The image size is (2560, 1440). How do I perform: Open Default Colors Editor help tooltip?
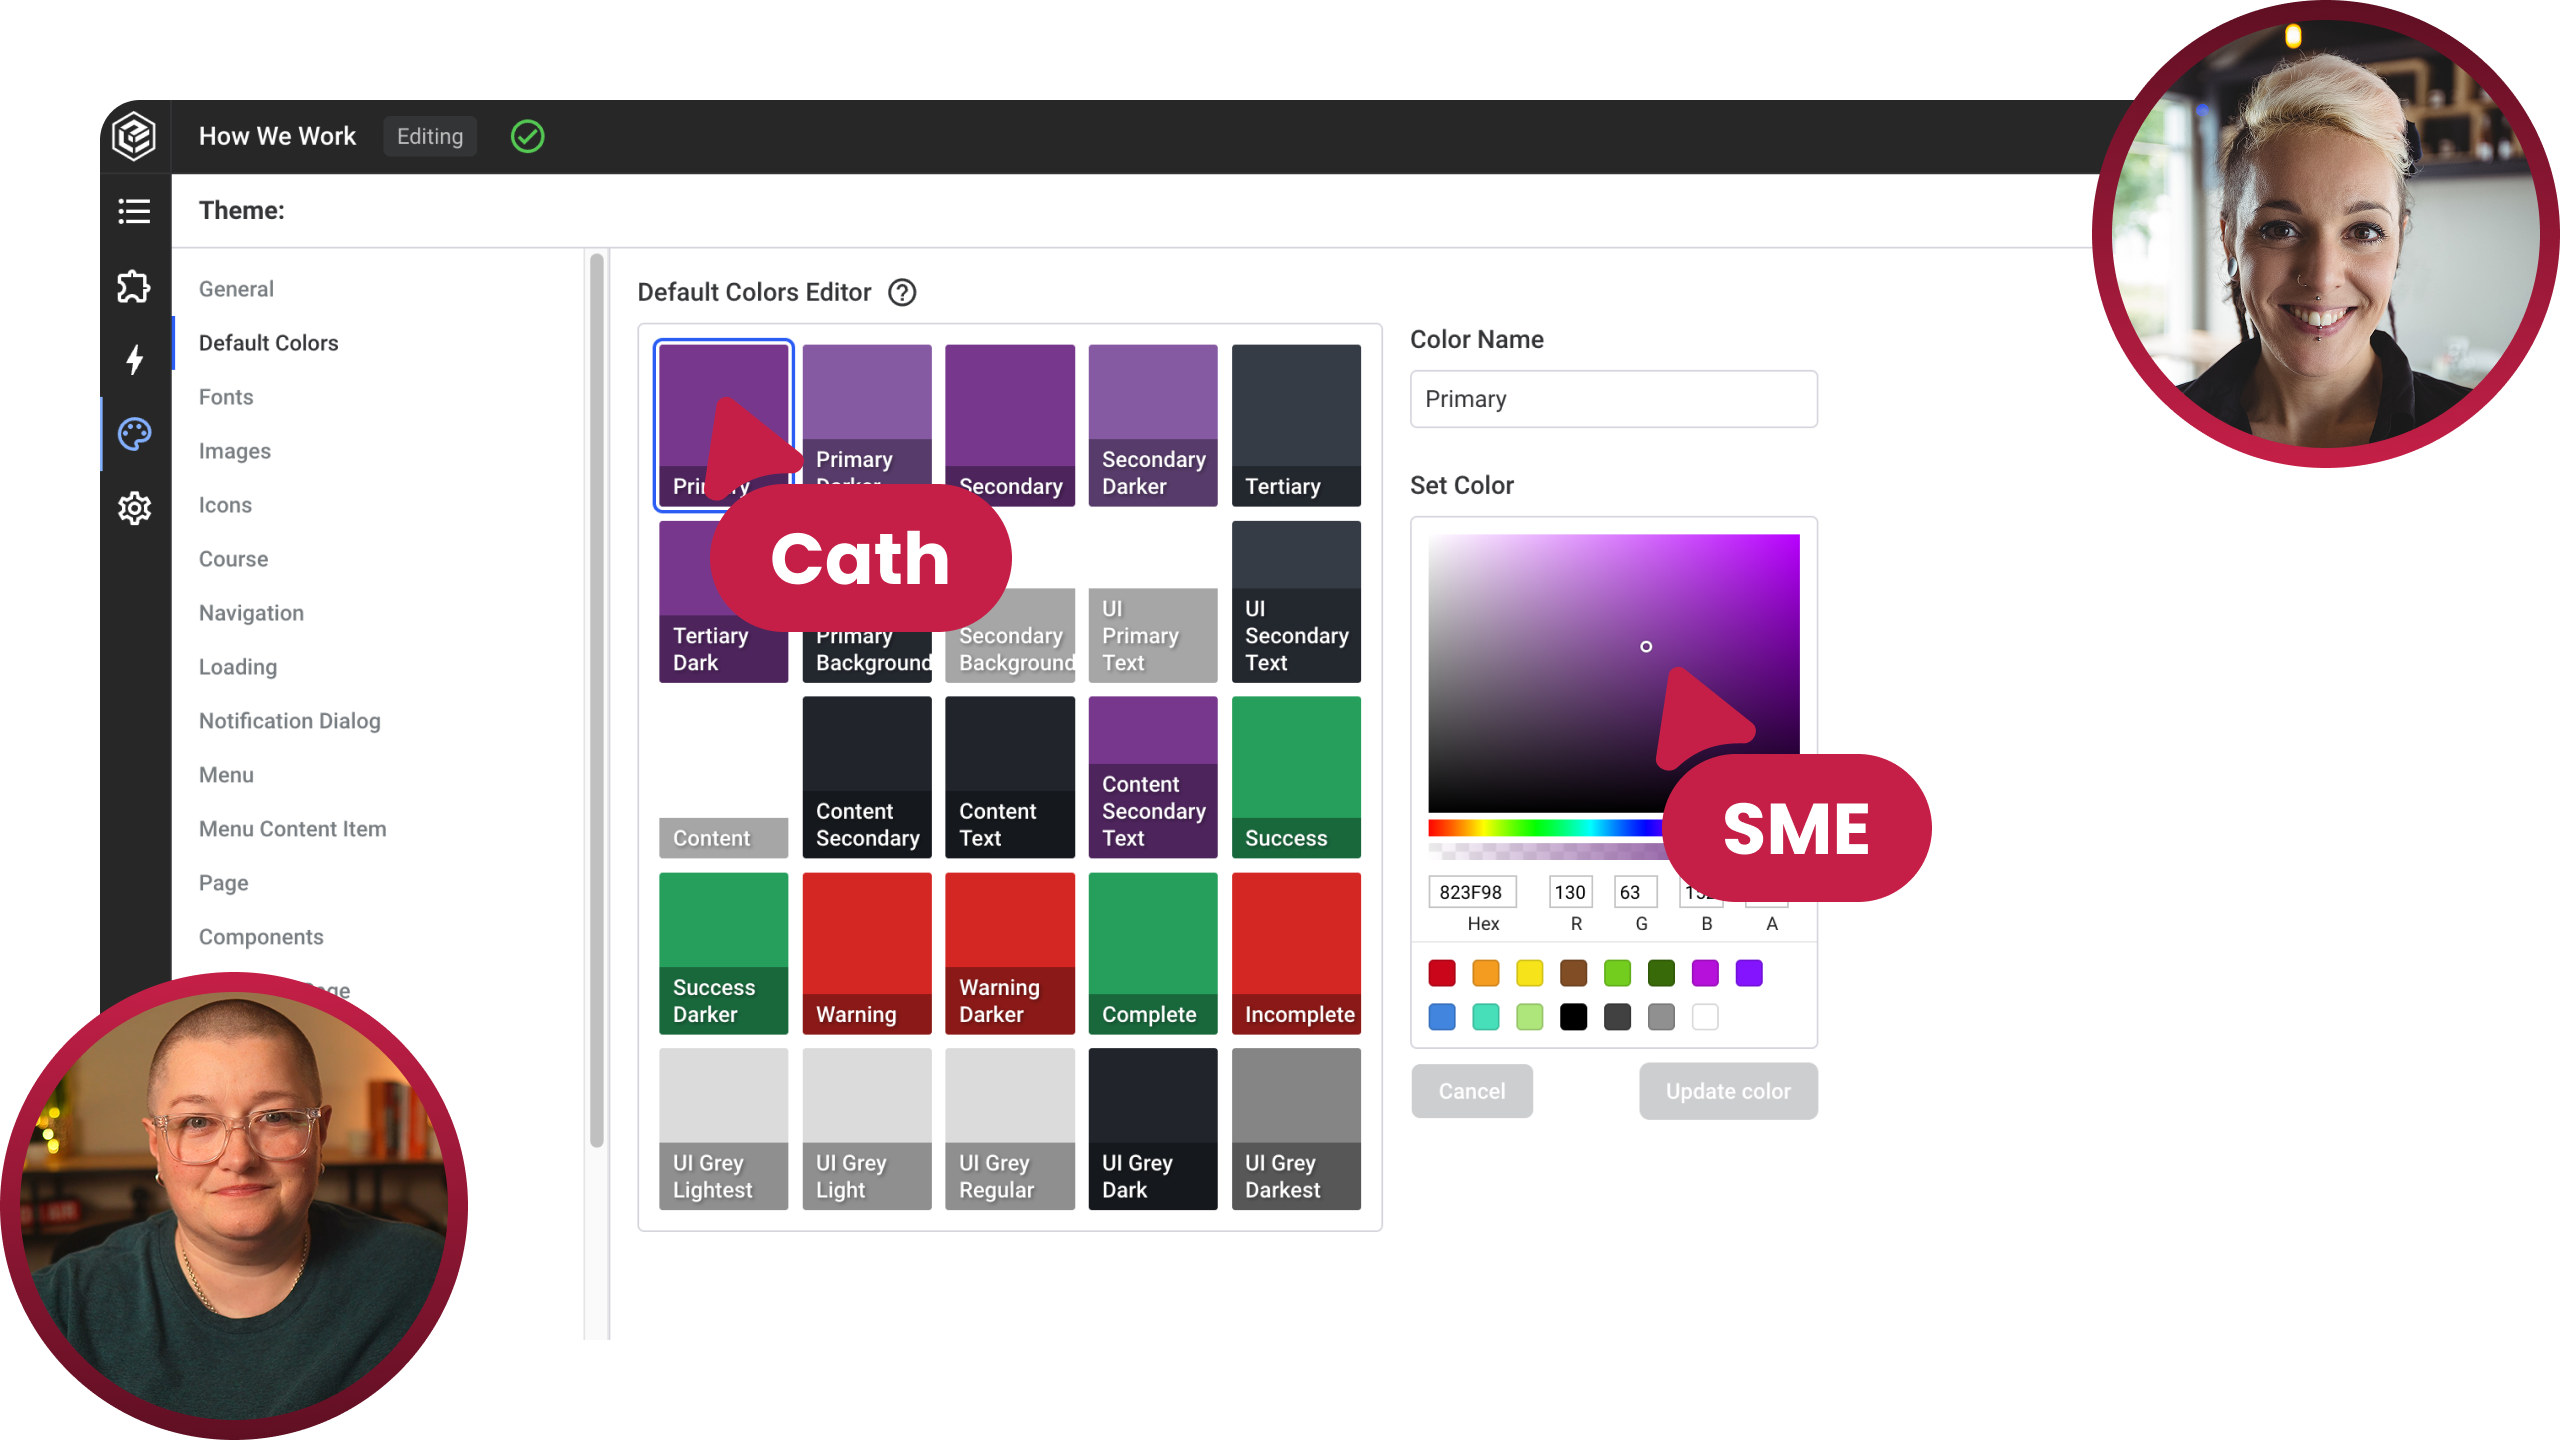point(901,293)
